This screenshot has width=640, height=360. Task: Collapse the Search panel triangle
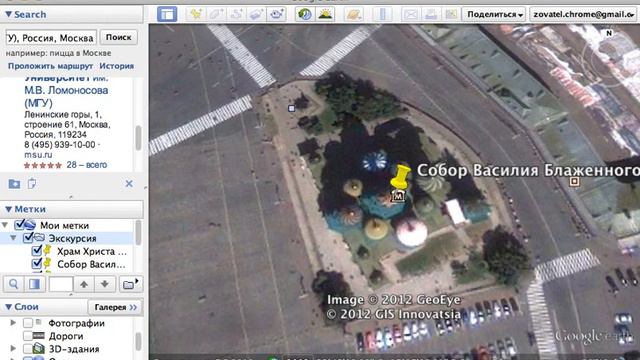[x=8, y=14]
